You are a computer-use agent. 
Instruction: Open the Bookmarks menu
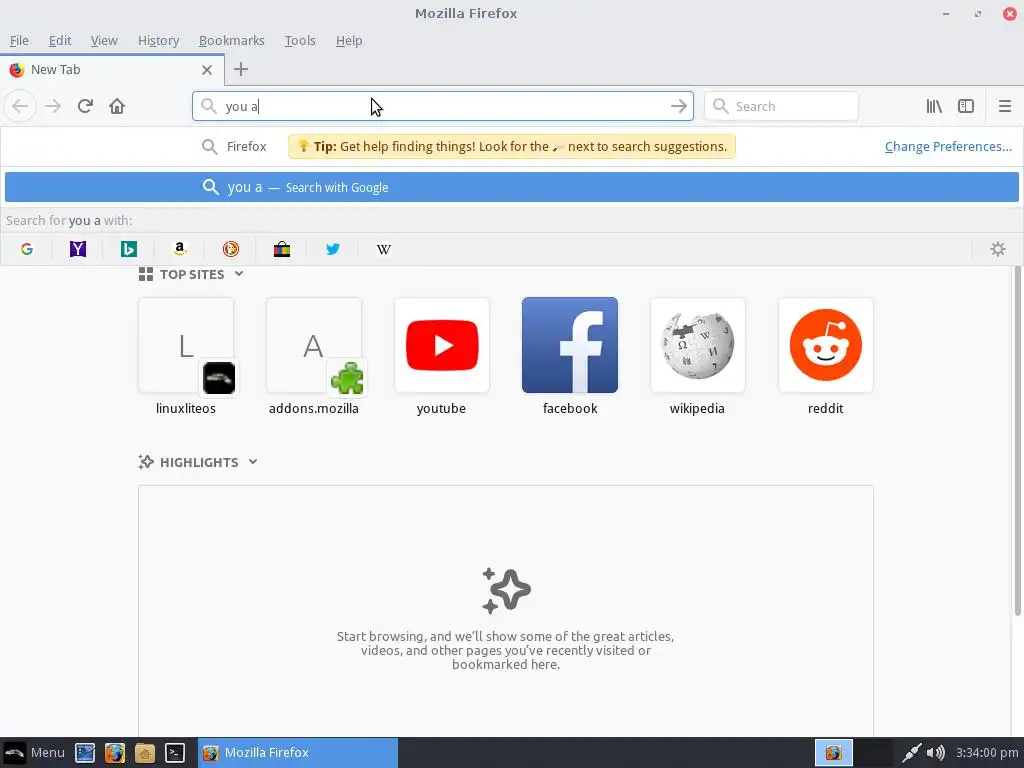(x=231, y=40)
